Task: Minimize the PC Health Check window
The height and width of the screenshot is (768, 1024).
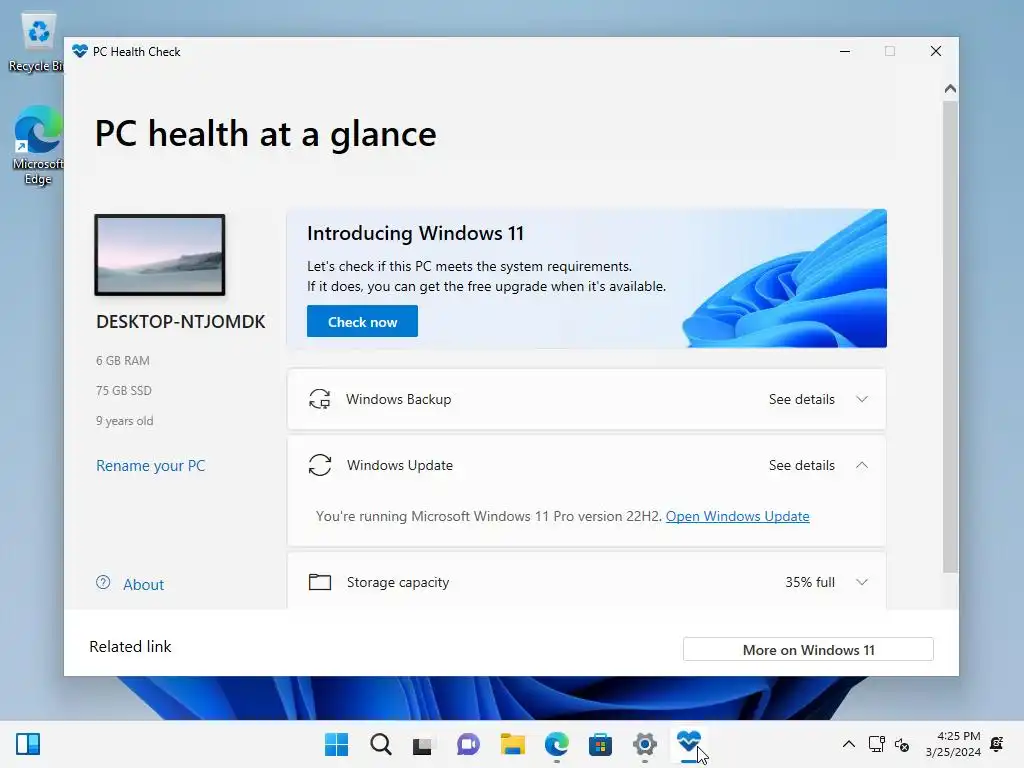Action: 845,51
